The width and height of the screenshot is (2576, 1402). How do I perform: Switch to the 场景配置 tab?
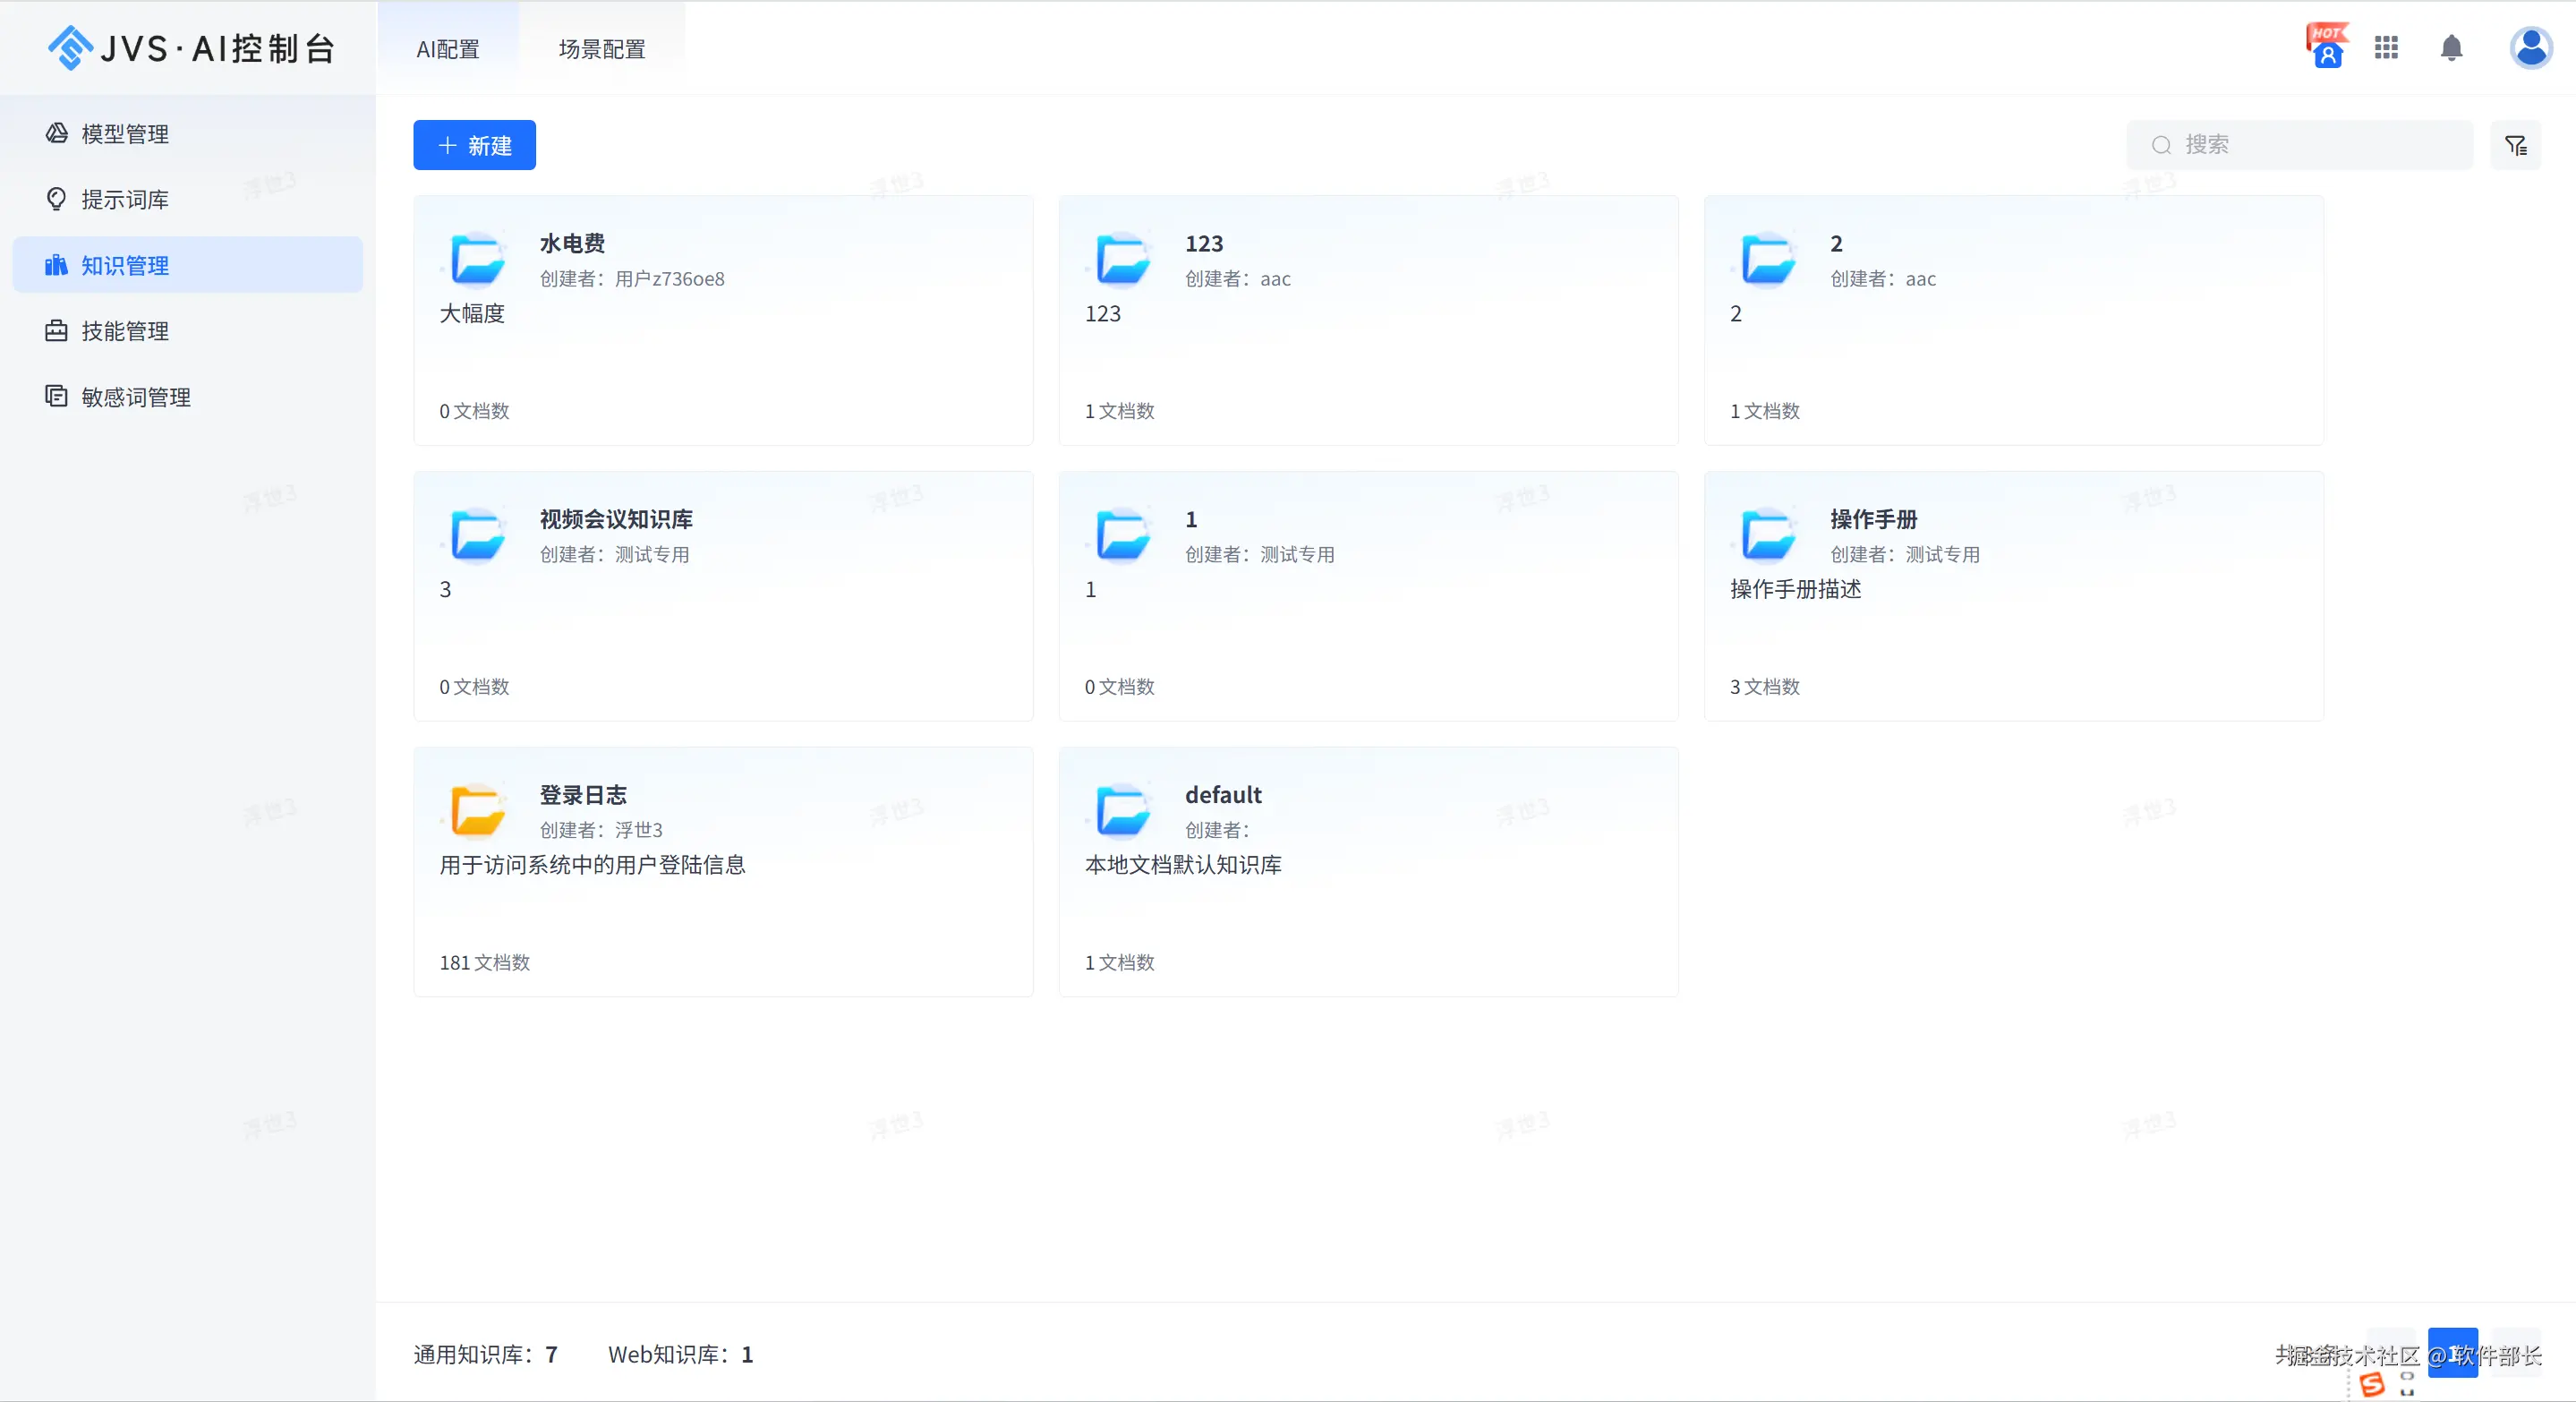click(602, 49)
